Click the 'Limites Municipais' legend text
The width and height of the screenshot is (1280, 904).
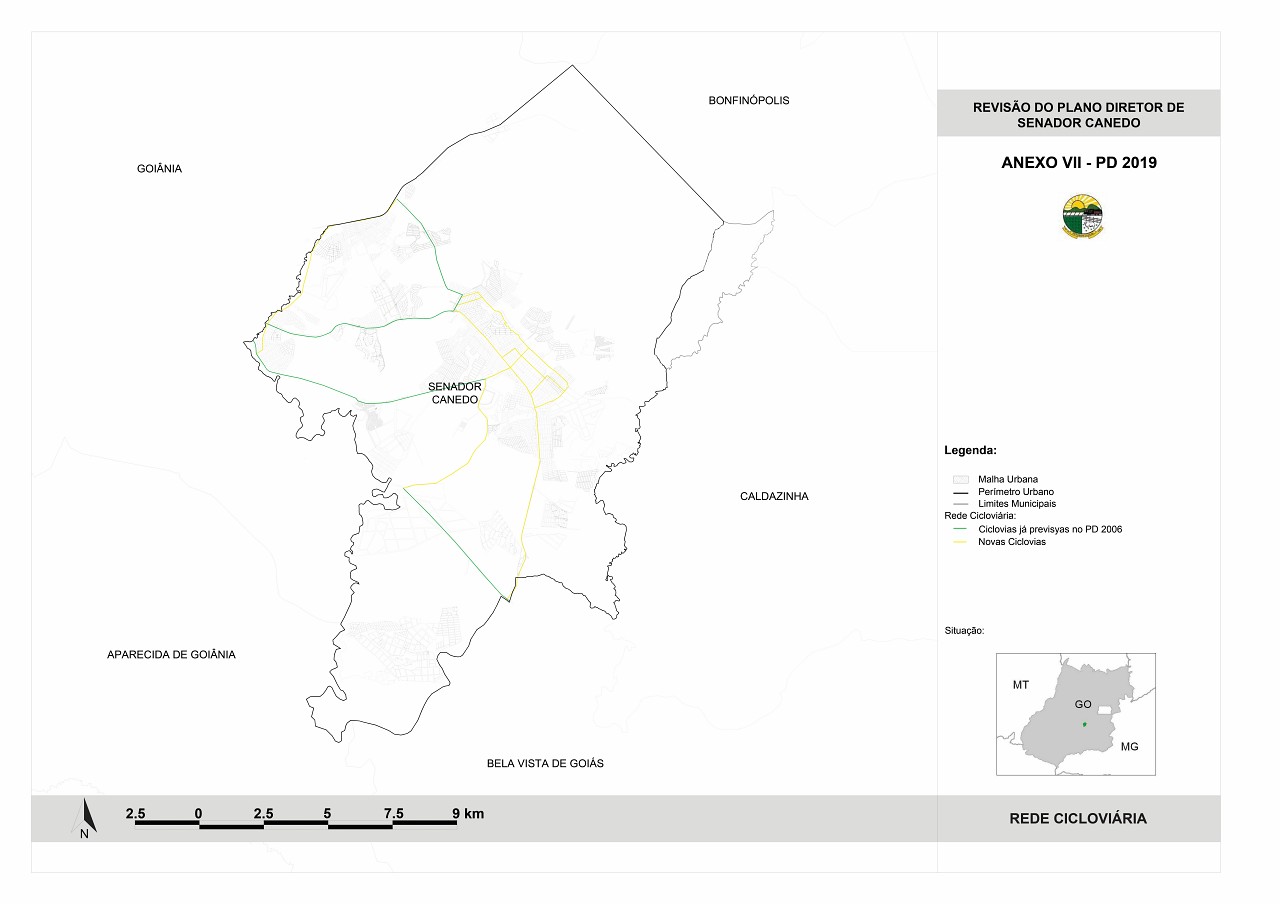pyautogui.click(x=1017, y=504)
